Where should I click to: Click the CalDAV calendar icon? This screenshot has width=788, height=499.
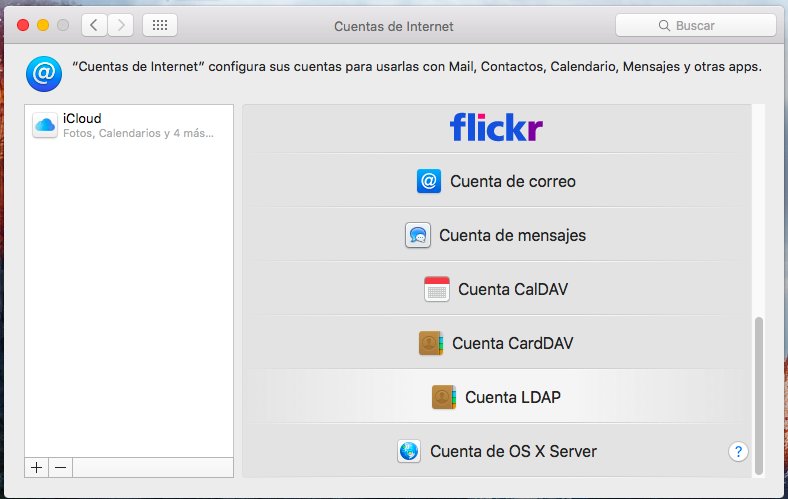[437, 289]
